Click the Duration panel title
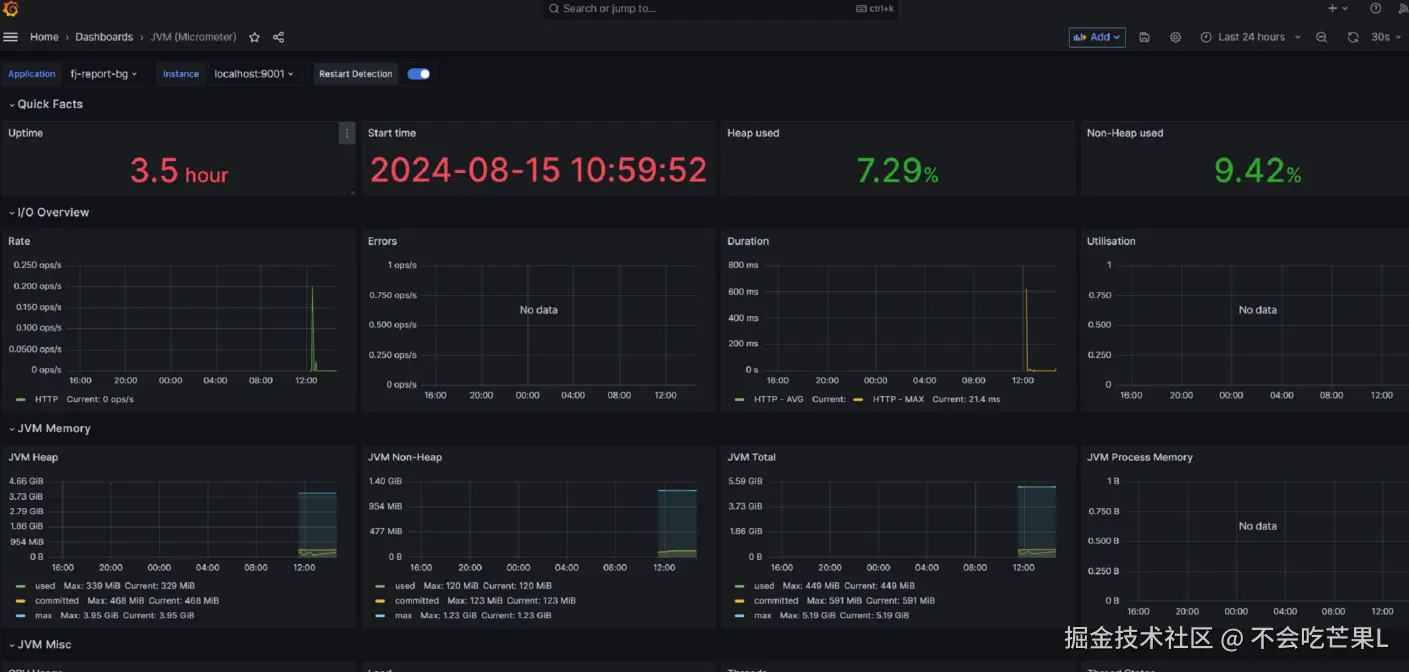Image resolution: width=1409 pixels, height=672 pixels. coord(748,241)
